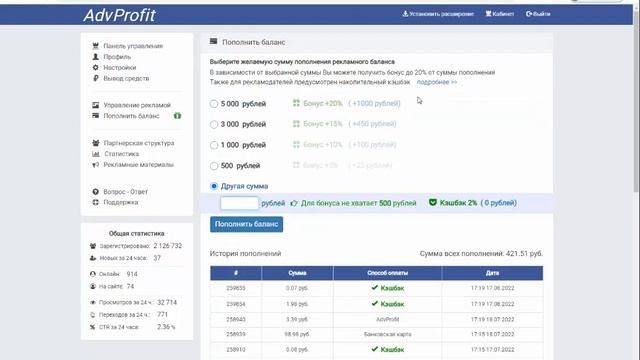640x360 pixels.
Task: Click the install extension download icon
Action: [405, 13]
